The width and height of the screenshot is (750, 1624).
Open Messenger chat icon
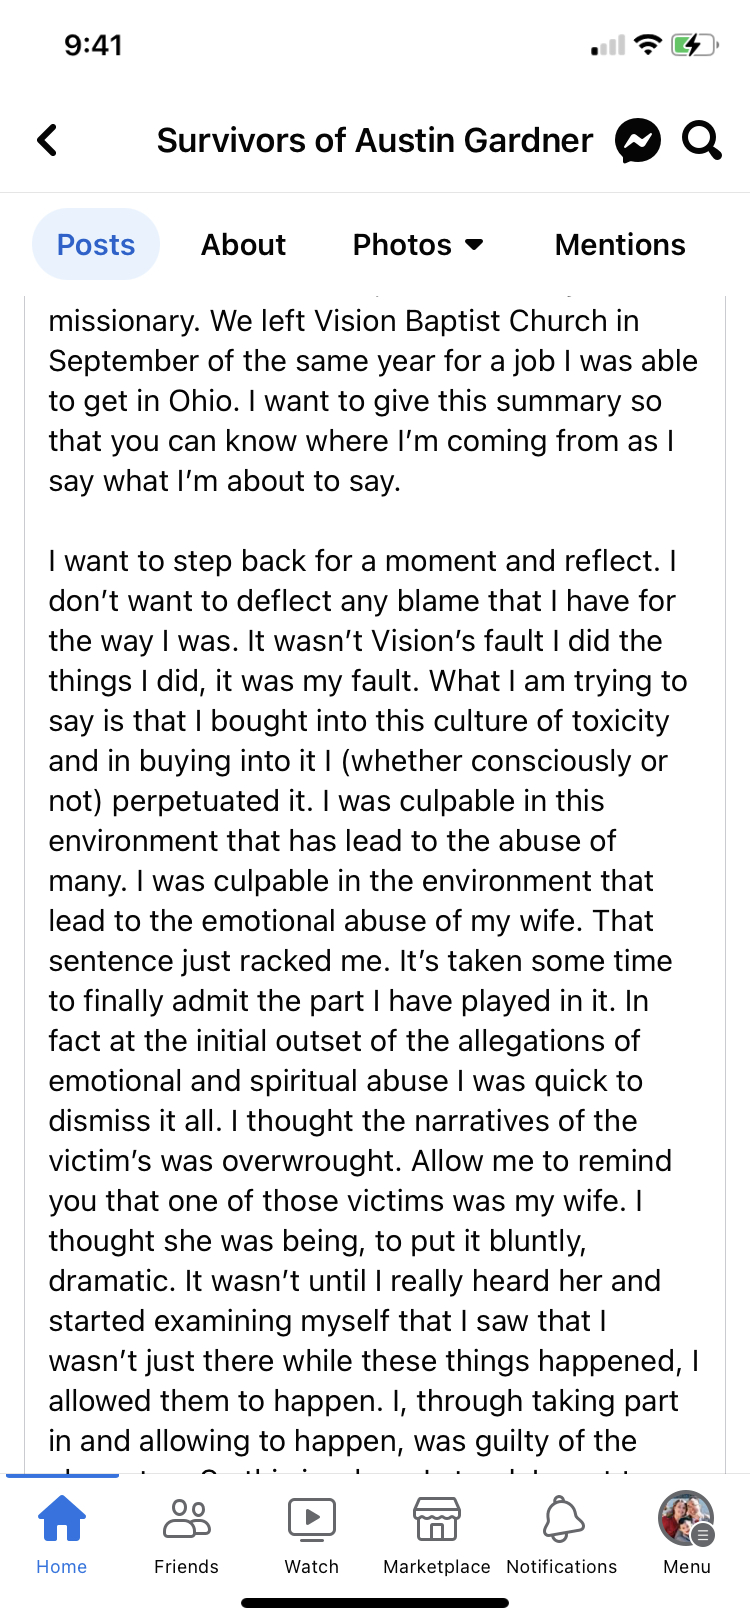[638, 140]
